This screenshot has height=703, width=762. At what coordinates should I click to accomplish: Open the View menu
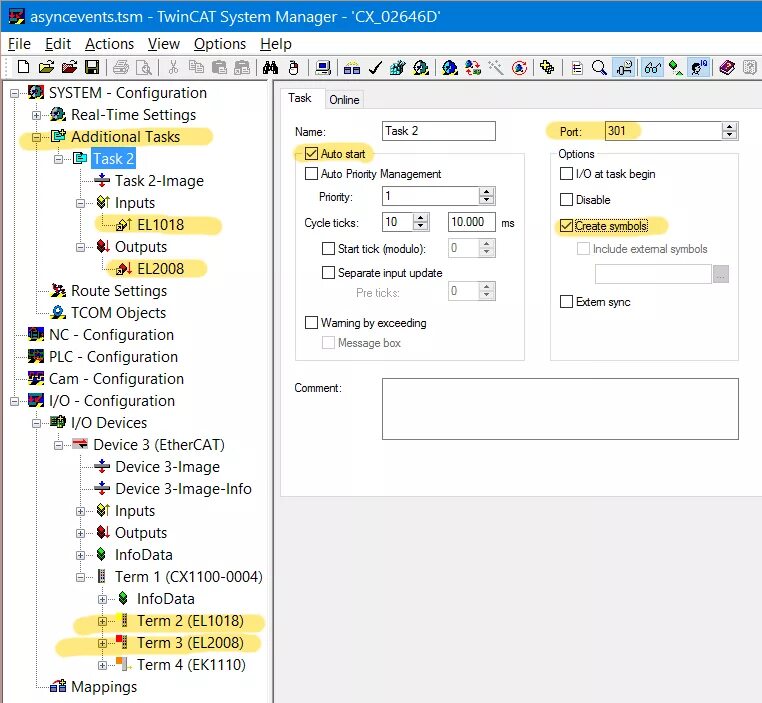coord(164,44)
